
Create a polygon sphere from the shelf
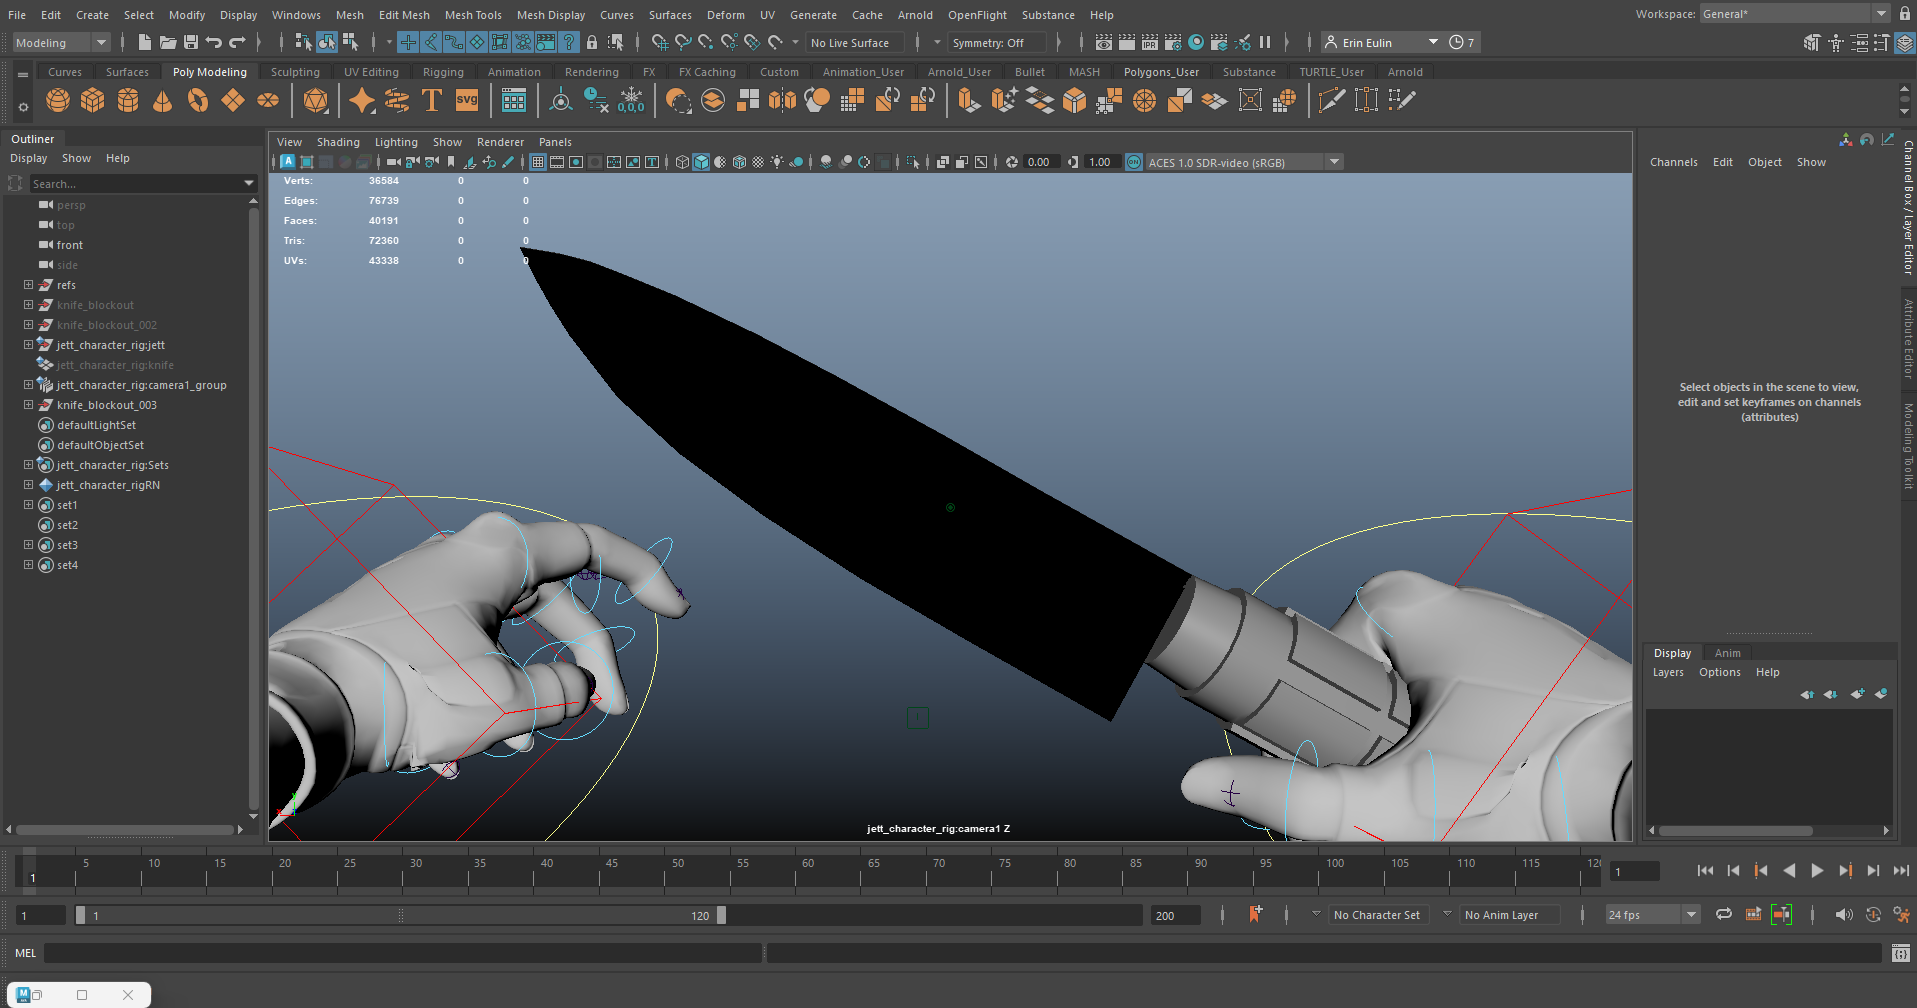(58, 100)
